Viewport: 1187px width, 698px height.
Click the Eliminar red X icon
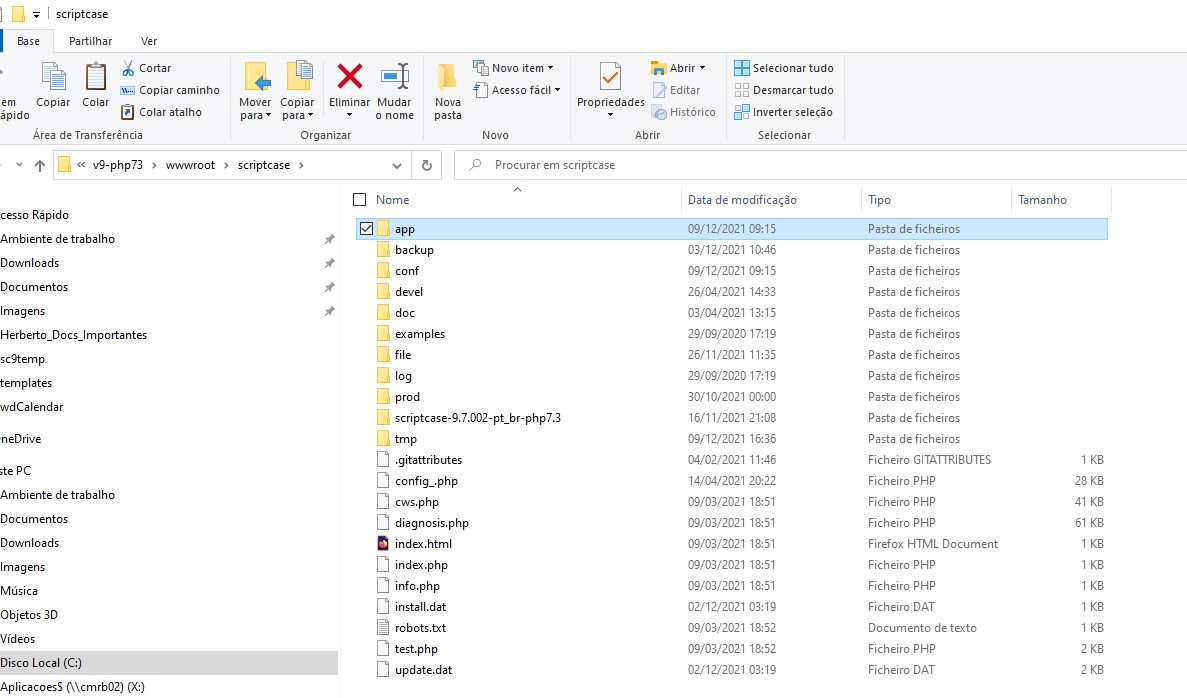(x=350, y=76)
